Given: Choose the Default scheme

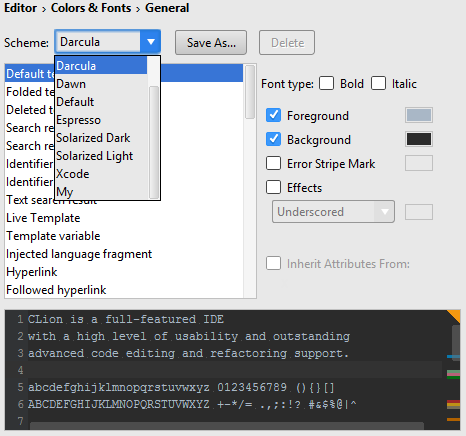Looking at the screenshot, I should 101,102.
